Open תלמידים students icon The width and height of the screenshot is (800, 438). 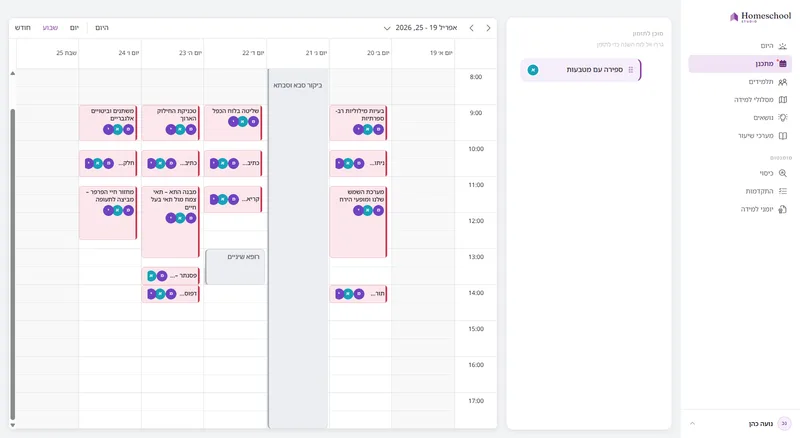[783, 82]
